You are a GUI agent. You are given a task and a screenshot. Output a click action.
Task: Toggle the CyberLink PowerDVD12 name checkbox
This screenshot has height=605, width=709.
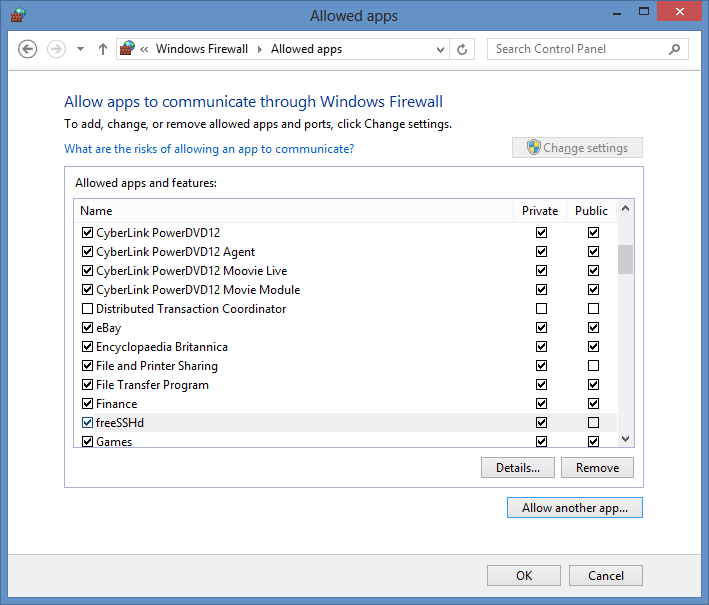(88, 232)
